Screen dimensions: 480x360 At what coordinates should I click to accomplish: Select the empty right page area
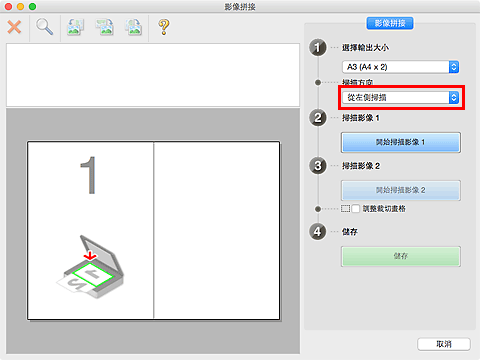coord(217,230)
